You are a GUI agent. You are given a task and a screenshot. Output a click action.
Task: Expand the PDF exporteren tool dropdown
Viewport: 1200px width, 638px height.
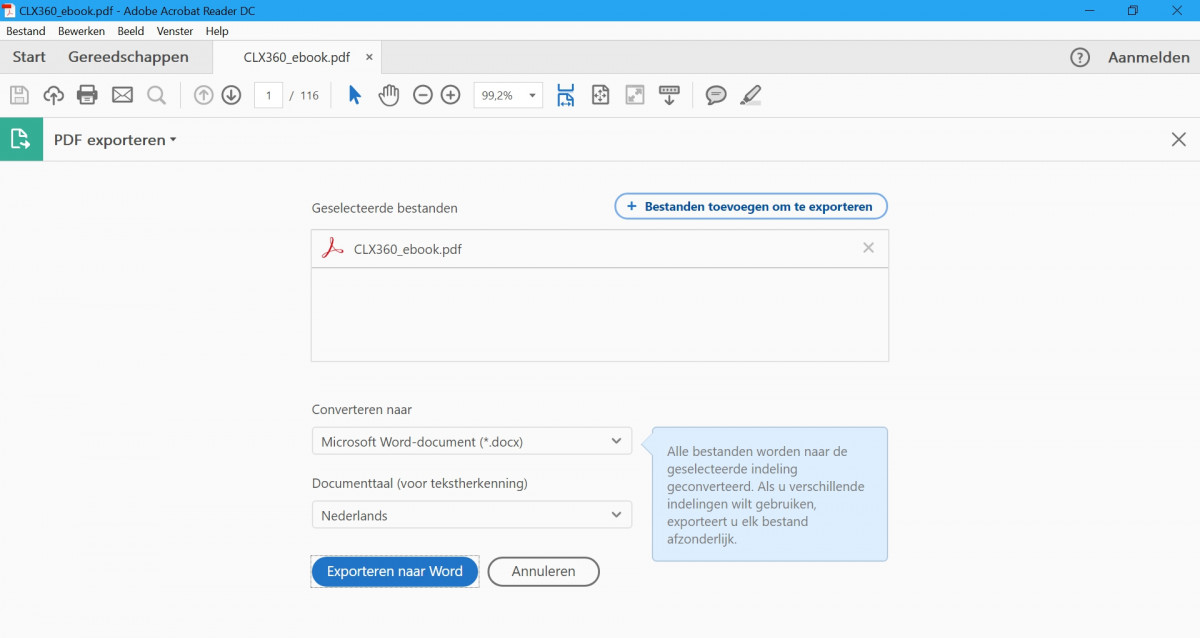point(173,140)
